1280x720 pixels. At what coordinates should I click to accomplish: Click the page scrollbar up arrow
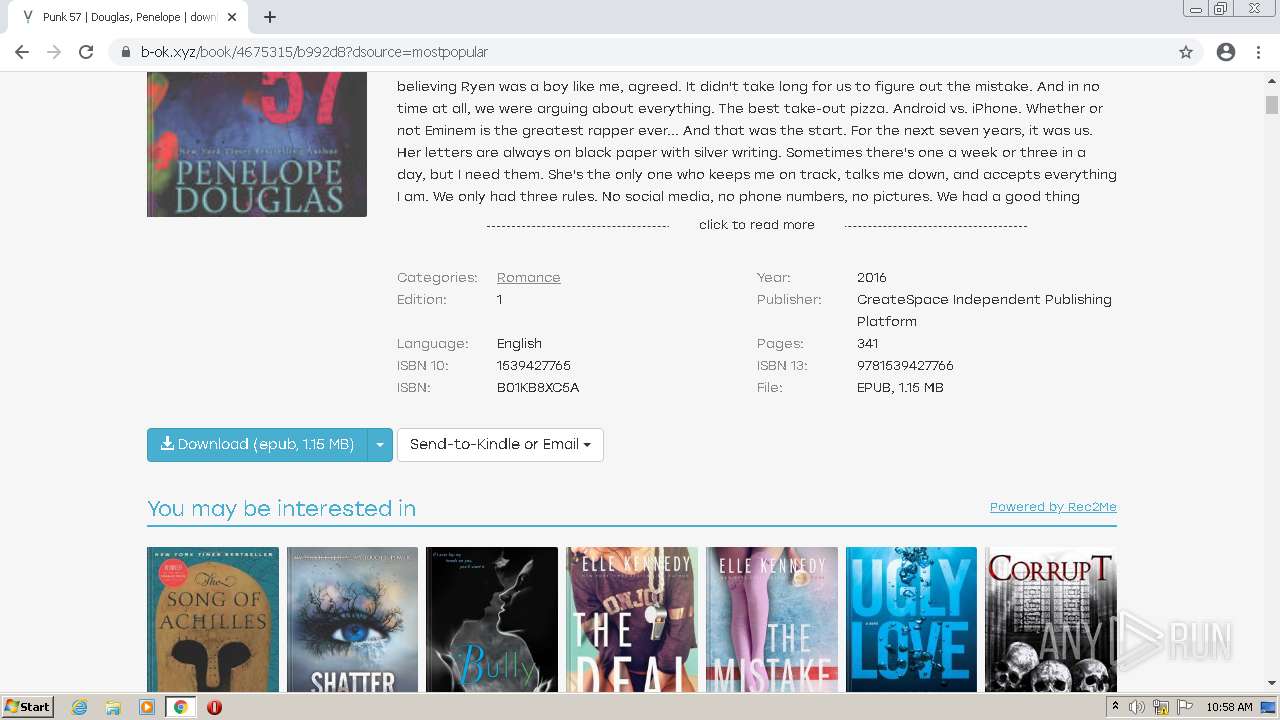click(1272, 80)
